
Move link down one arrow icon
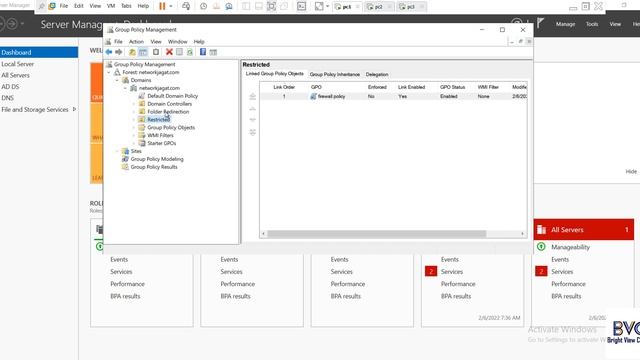253,120
